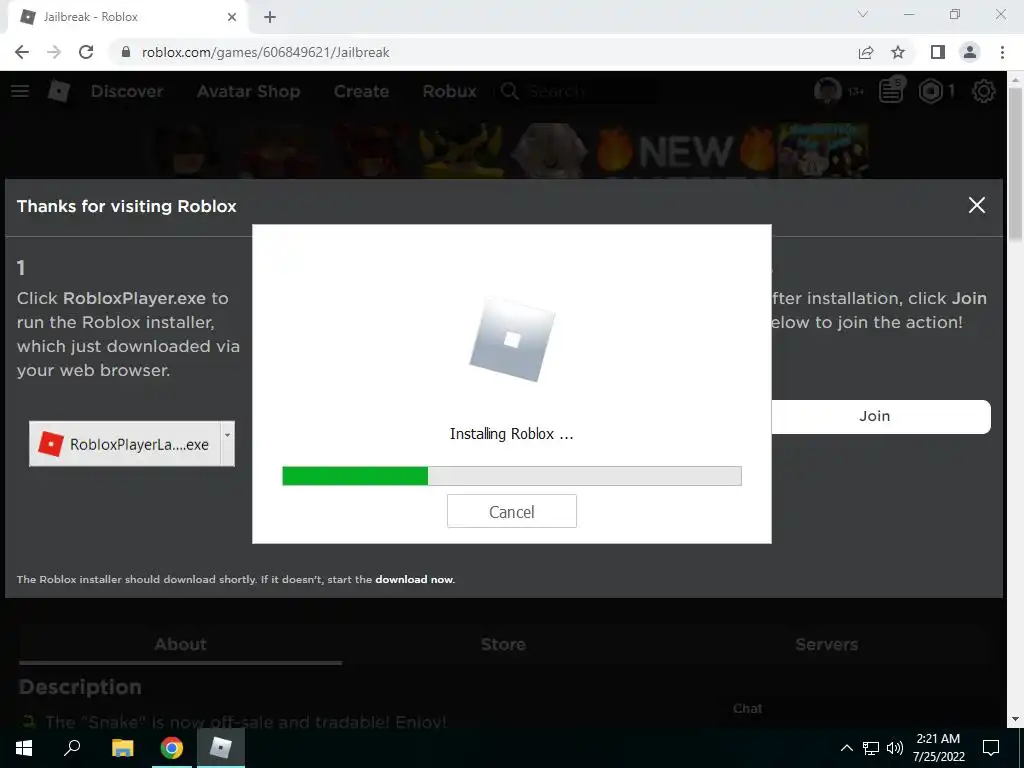Image resolution: width=1024 pixels, height=768 pixels.
Task: Click the installation progress bar
Action: [511, 475]
